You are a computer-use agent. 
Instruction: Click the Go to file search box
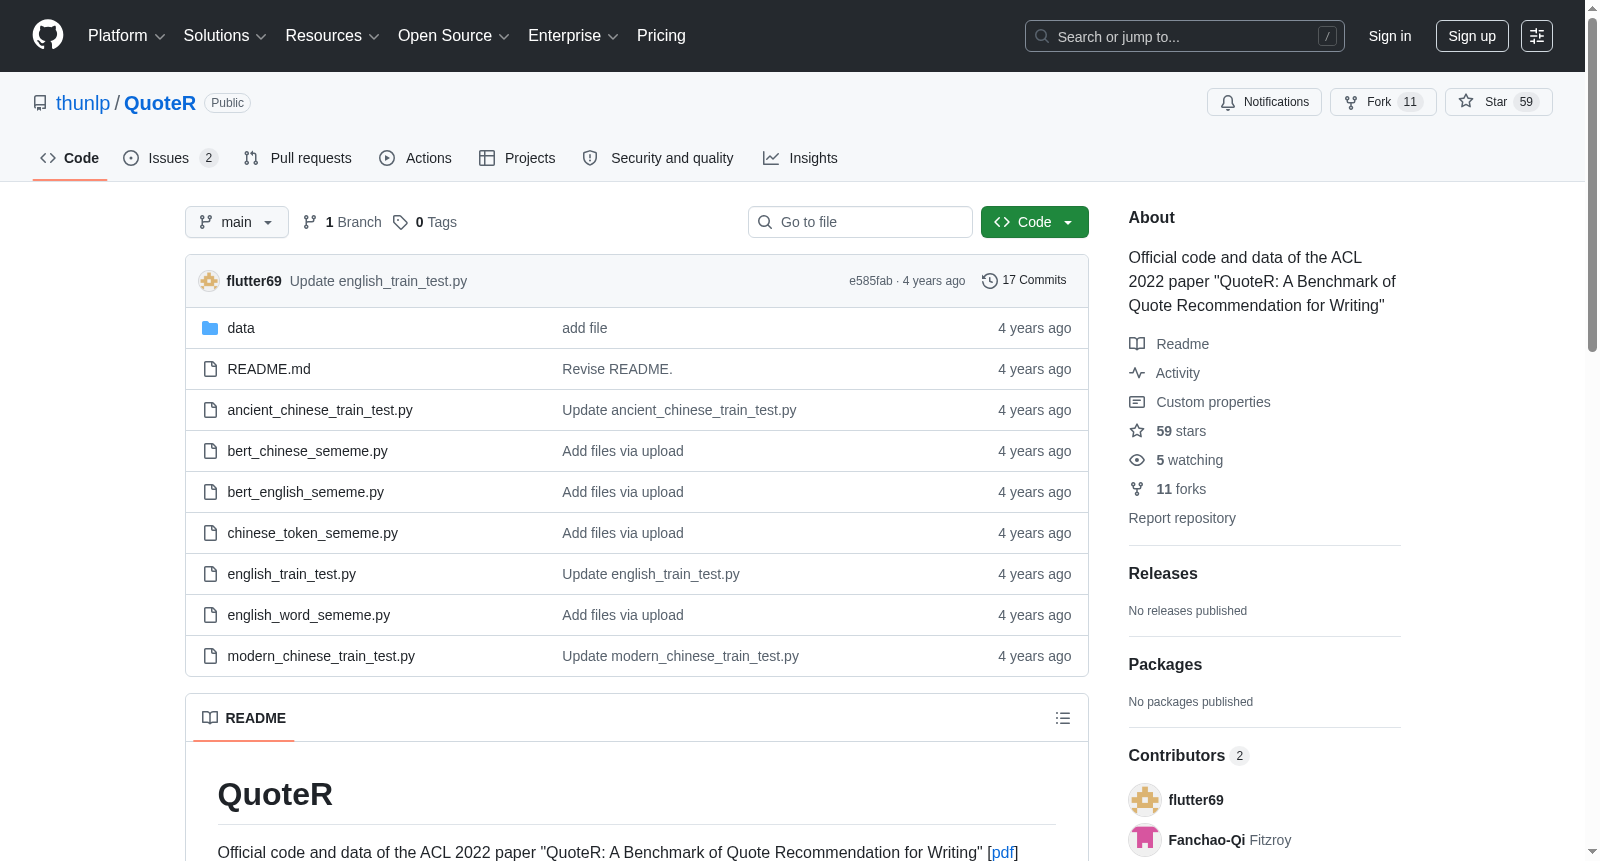(x=860, y=222)
